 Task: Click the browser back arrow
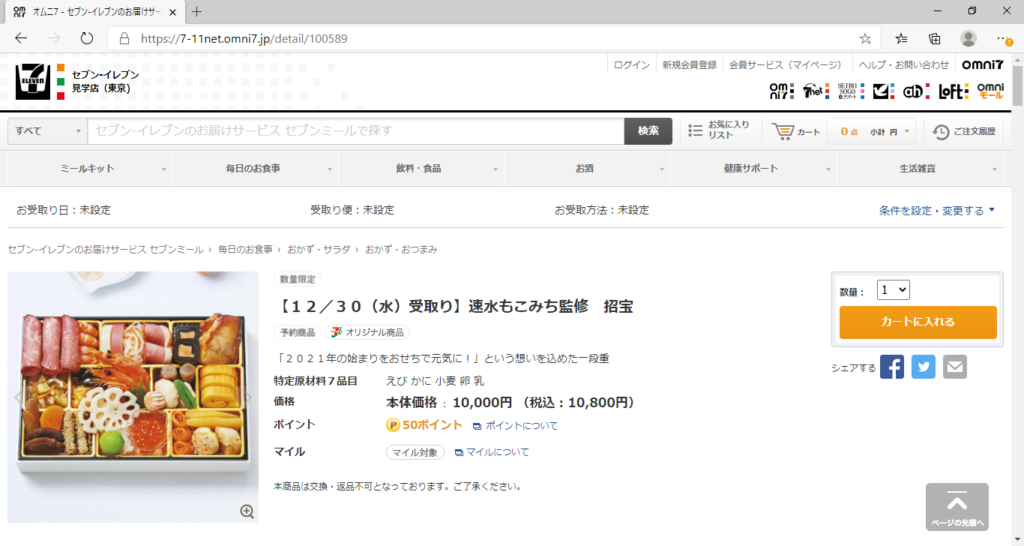21,39
